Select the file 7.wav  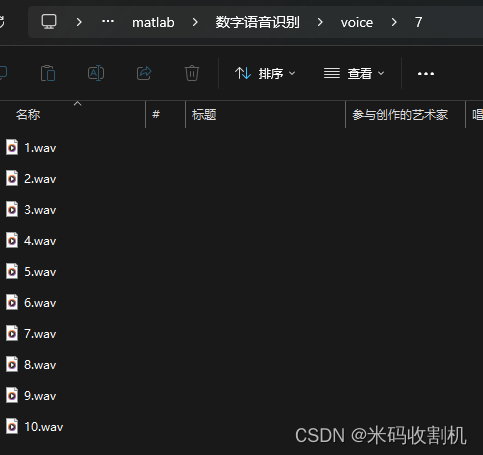pyautogui.click(x=31, y=334)
